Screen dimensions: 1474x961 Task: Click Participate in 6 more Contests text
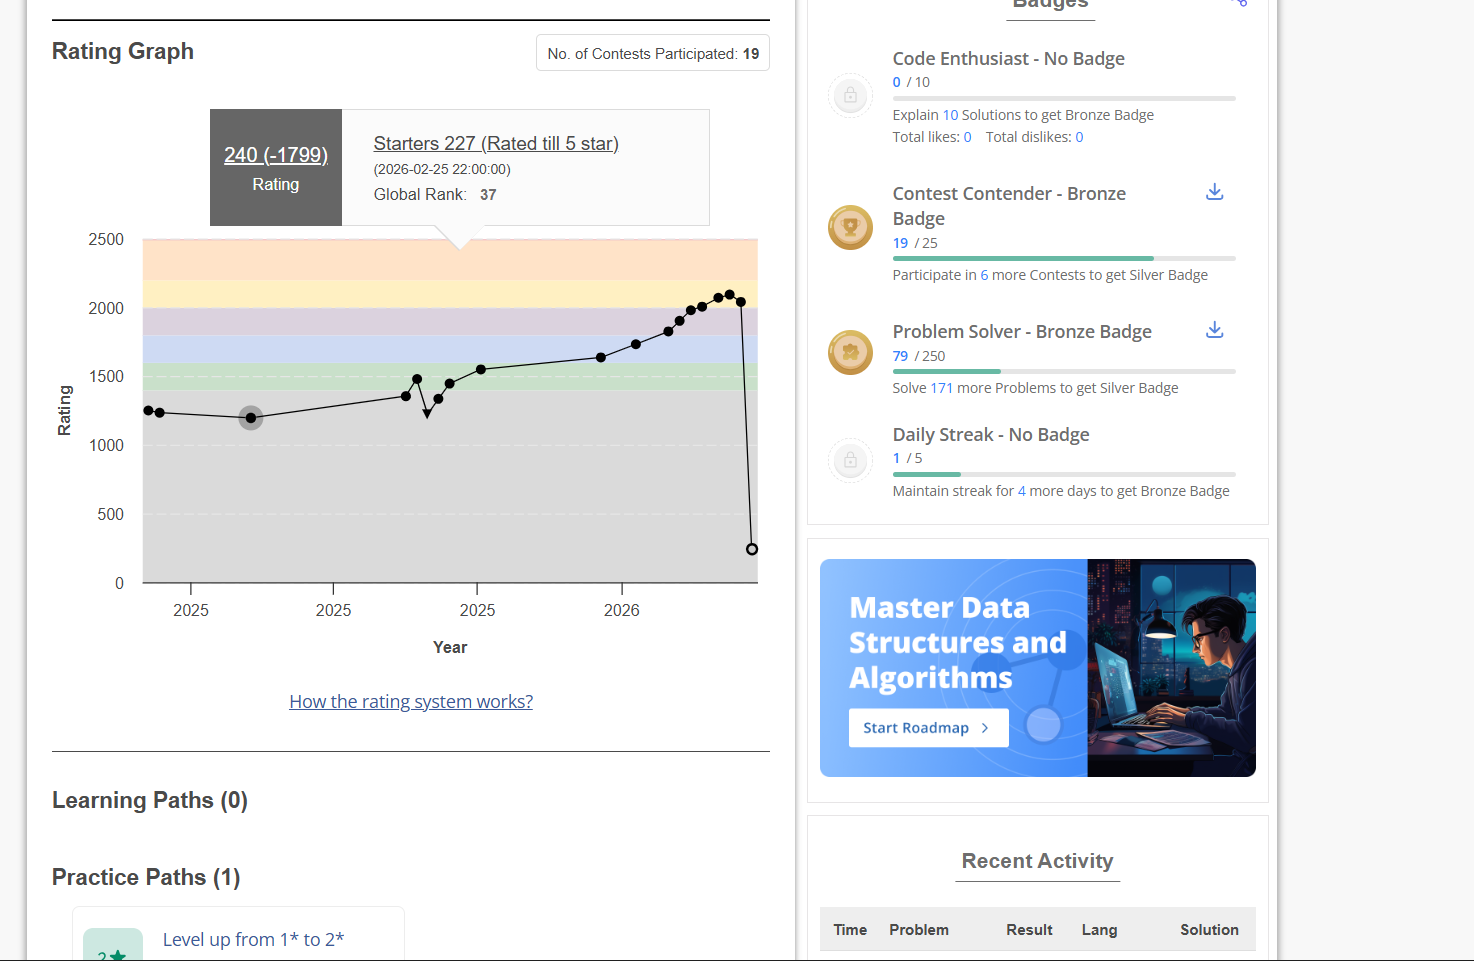pos(1050,275)
